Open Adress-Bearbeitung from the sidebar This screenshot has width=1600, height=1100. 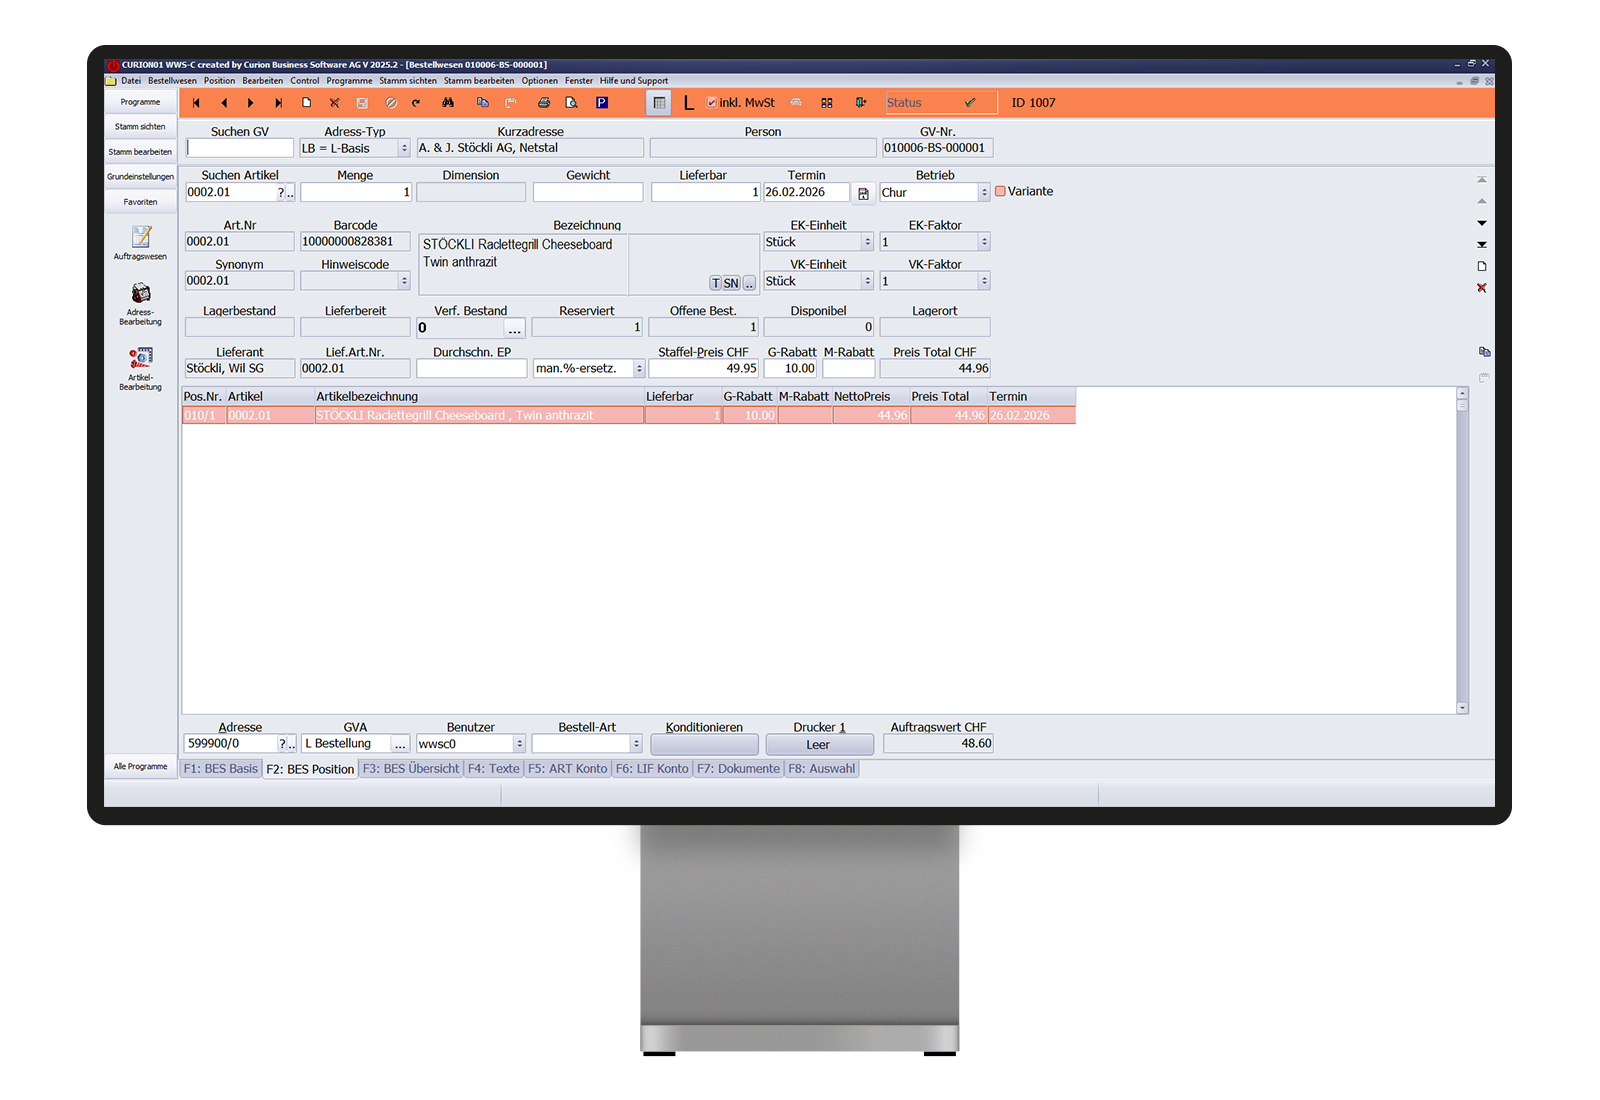[140, 294]
